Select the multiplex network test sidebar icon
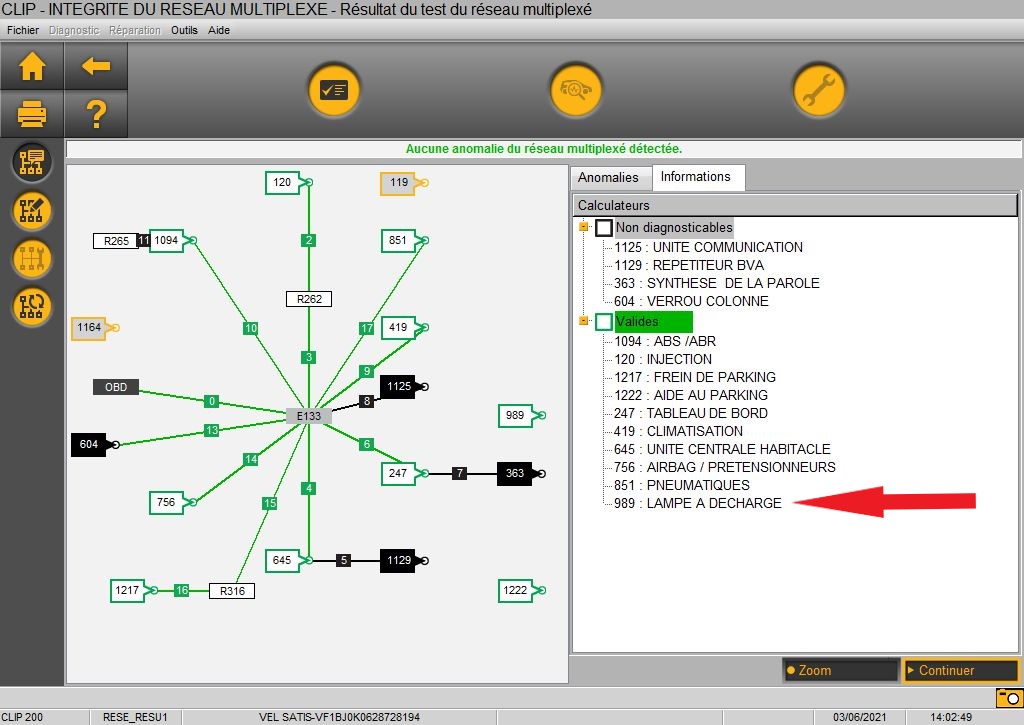 pos(32,163)
